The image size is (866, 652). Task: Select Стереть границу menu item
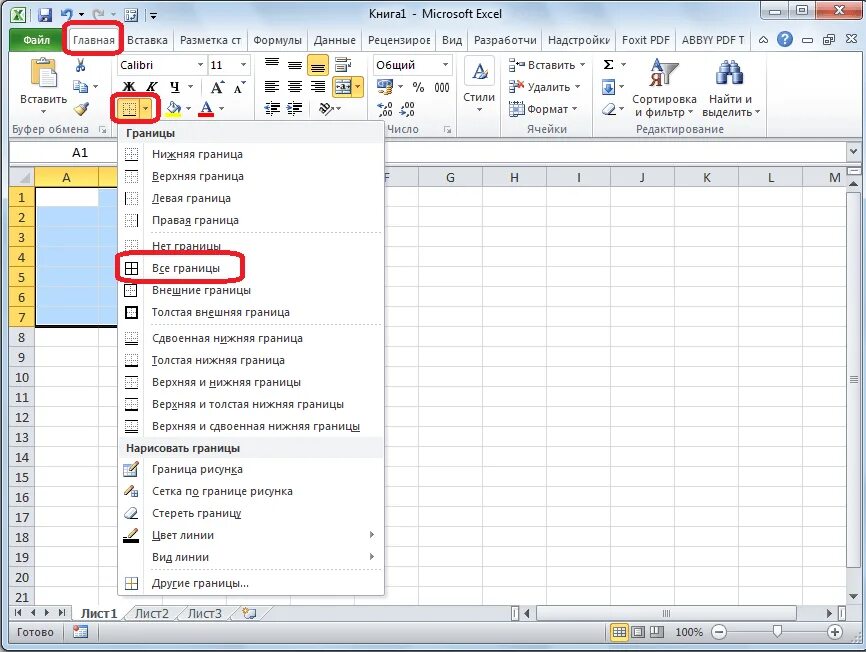(251, 513)
